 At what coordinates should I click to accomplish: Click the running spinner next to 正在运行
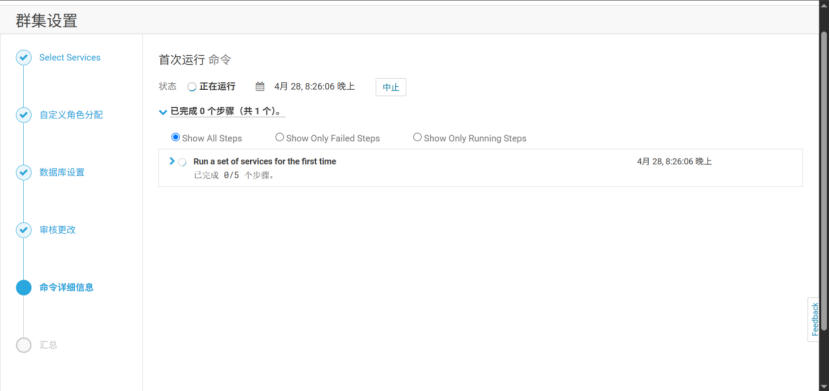coord(192,87)
